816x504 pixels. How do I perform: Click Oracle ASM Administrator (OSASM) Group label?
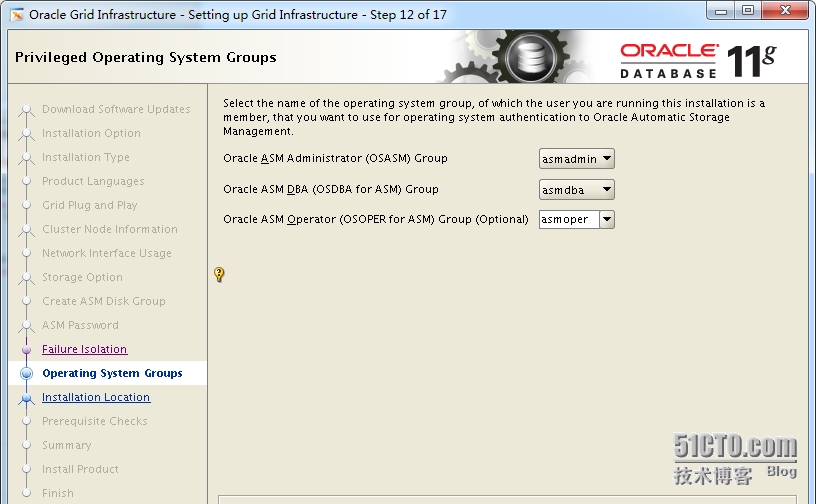point(335,158)
